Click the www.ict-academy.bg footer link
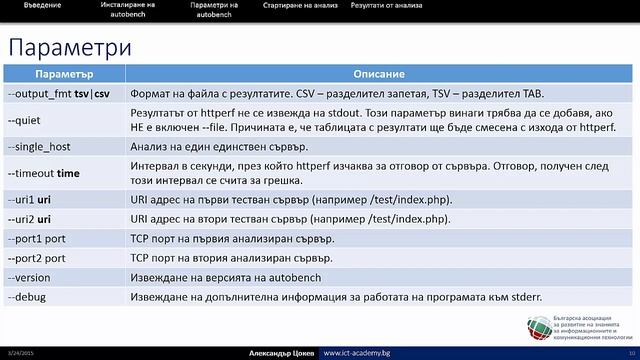 click(357, 353)
